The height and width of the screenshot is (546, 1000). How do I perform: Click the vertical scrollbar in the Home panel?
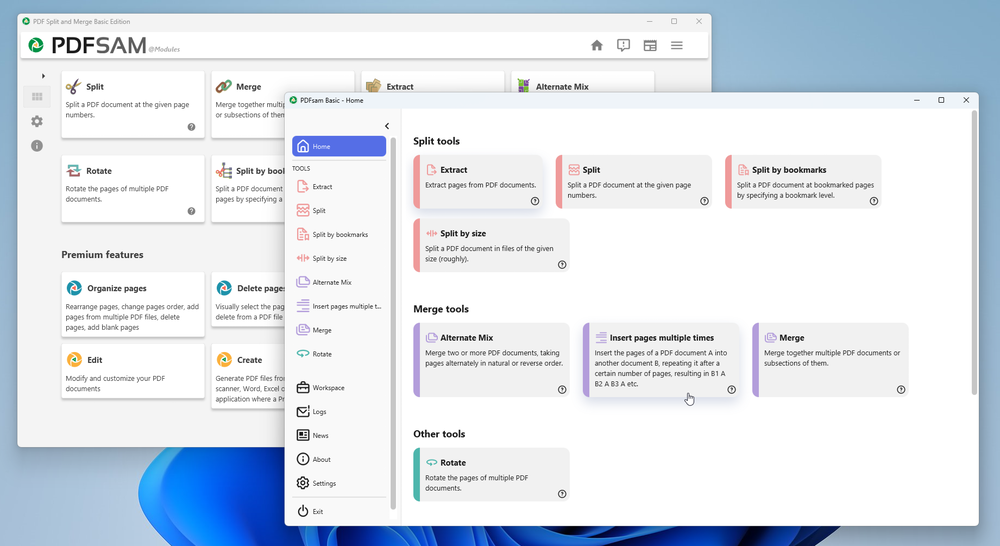pyautogui.click(x=974, y=250)
